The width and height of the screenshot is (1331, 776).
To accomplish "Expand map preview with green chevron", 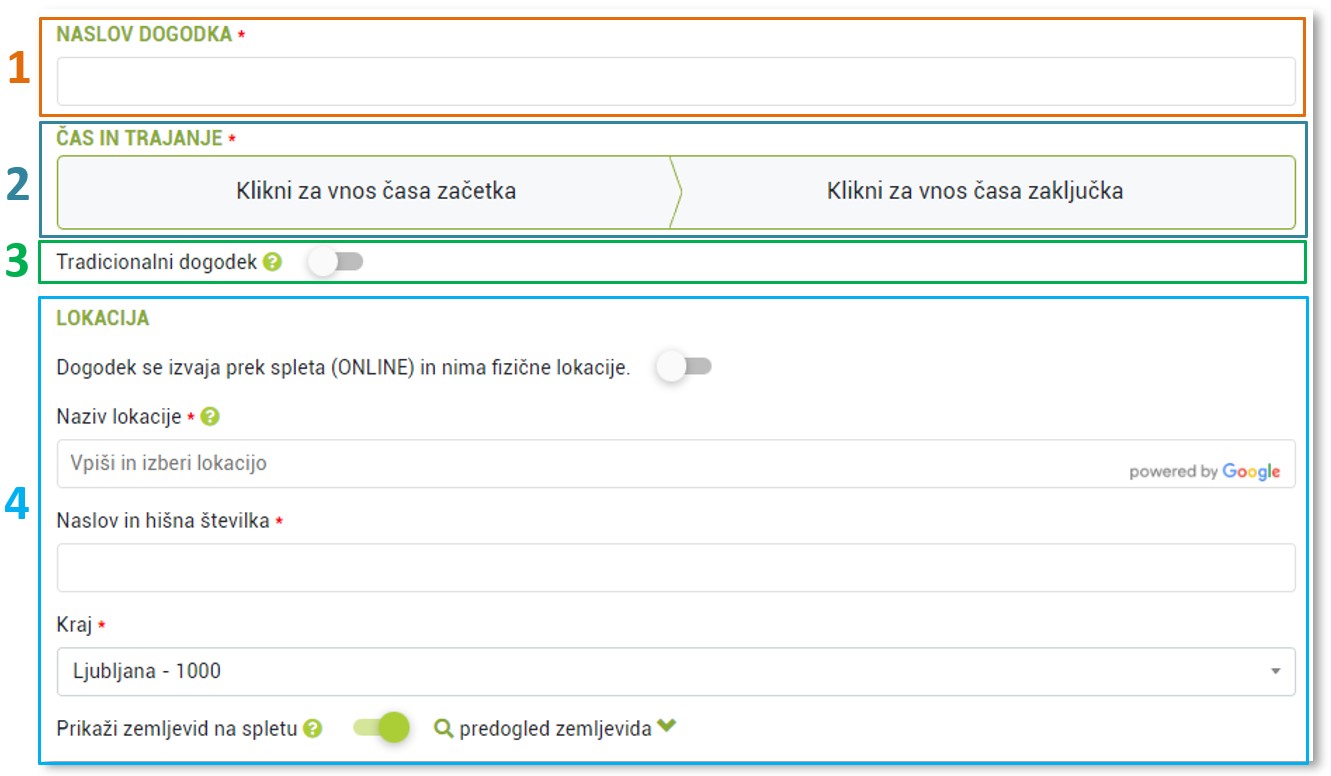I will [667, 727].
